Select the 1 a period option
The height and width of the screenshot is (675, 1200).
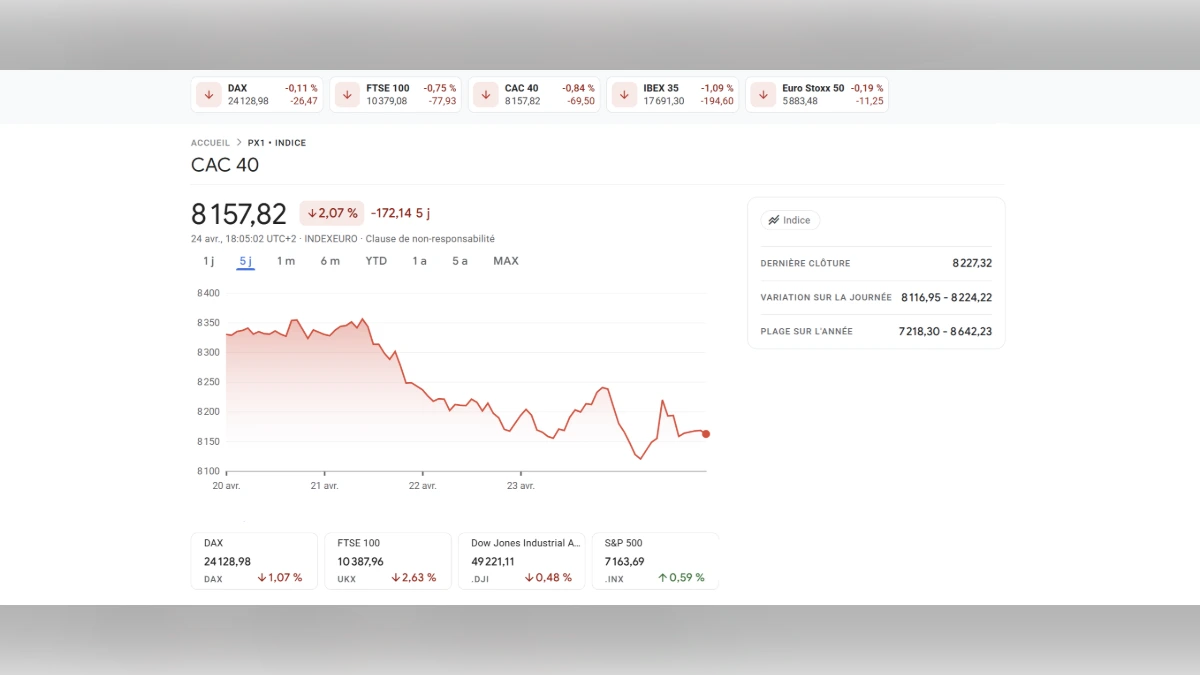(x=418, y=260)
